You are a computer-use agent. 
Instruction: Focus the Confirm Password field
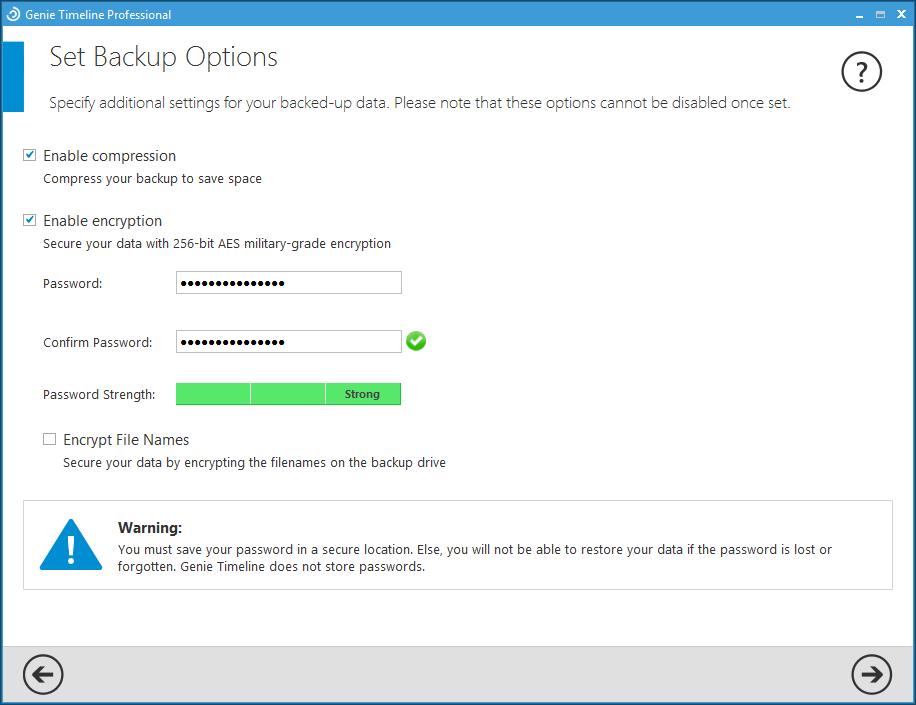pos(288,342)
